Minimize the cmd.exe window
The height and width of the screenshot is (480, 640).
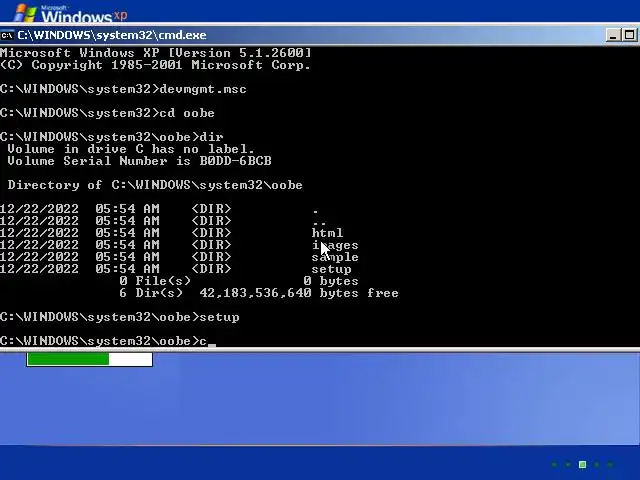[613, 36]
